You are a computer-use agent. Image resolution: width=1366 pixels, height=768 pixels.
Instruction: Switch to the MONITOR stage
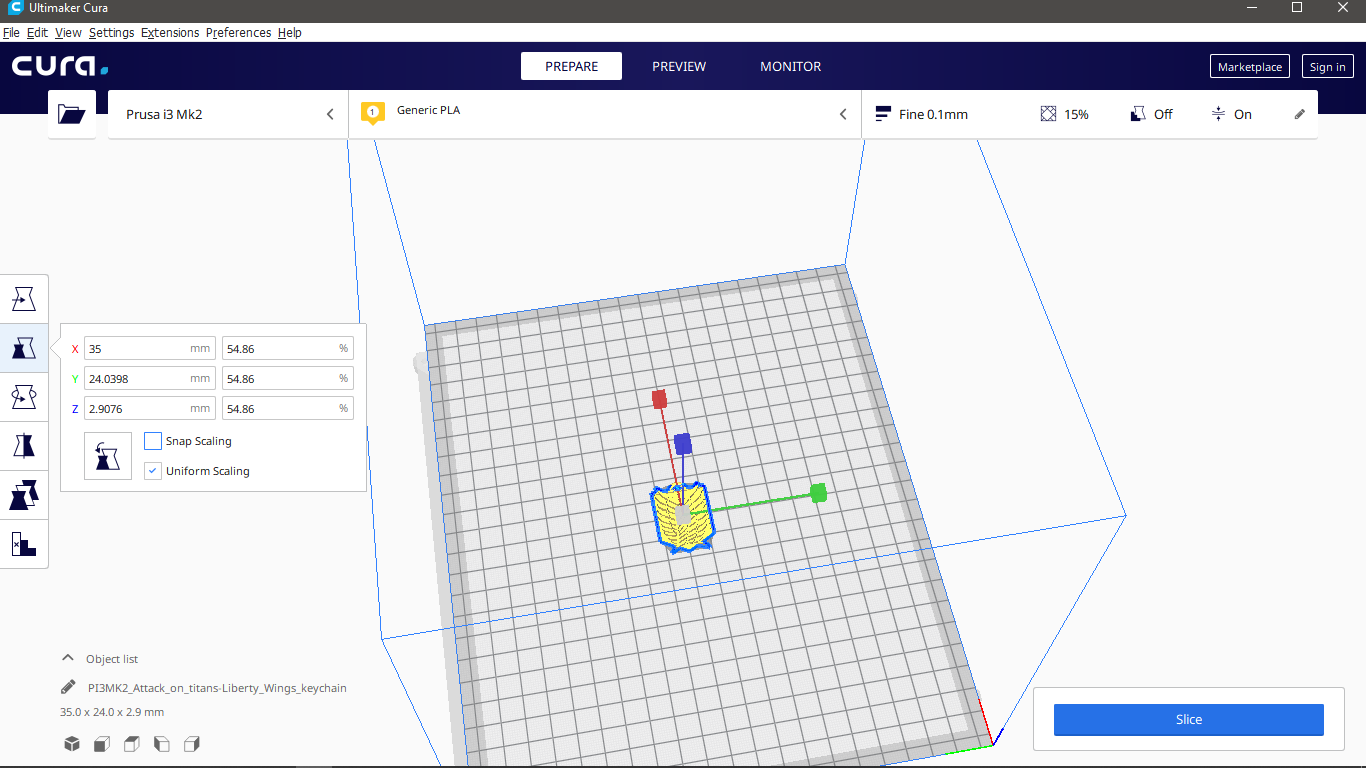coord(790,66)
